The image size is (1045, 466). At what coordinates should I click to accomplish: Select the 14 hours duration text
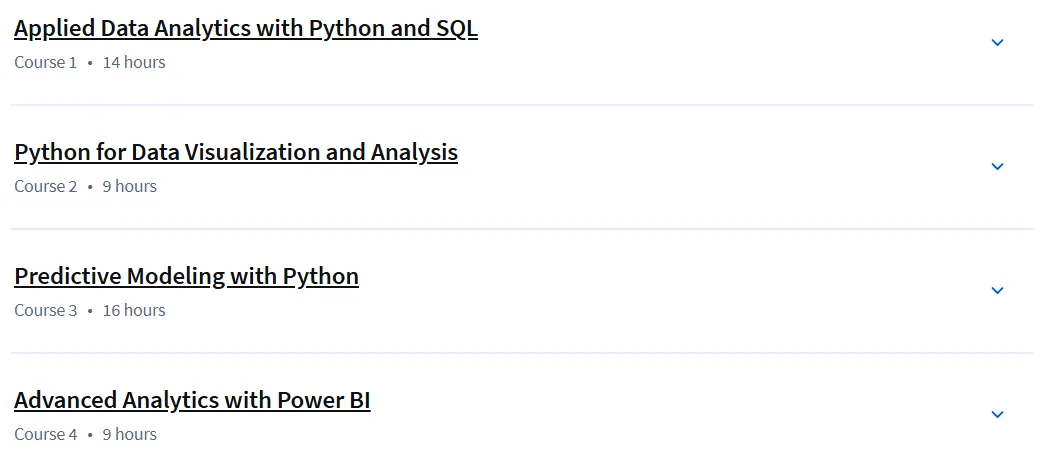pos(134,63)
